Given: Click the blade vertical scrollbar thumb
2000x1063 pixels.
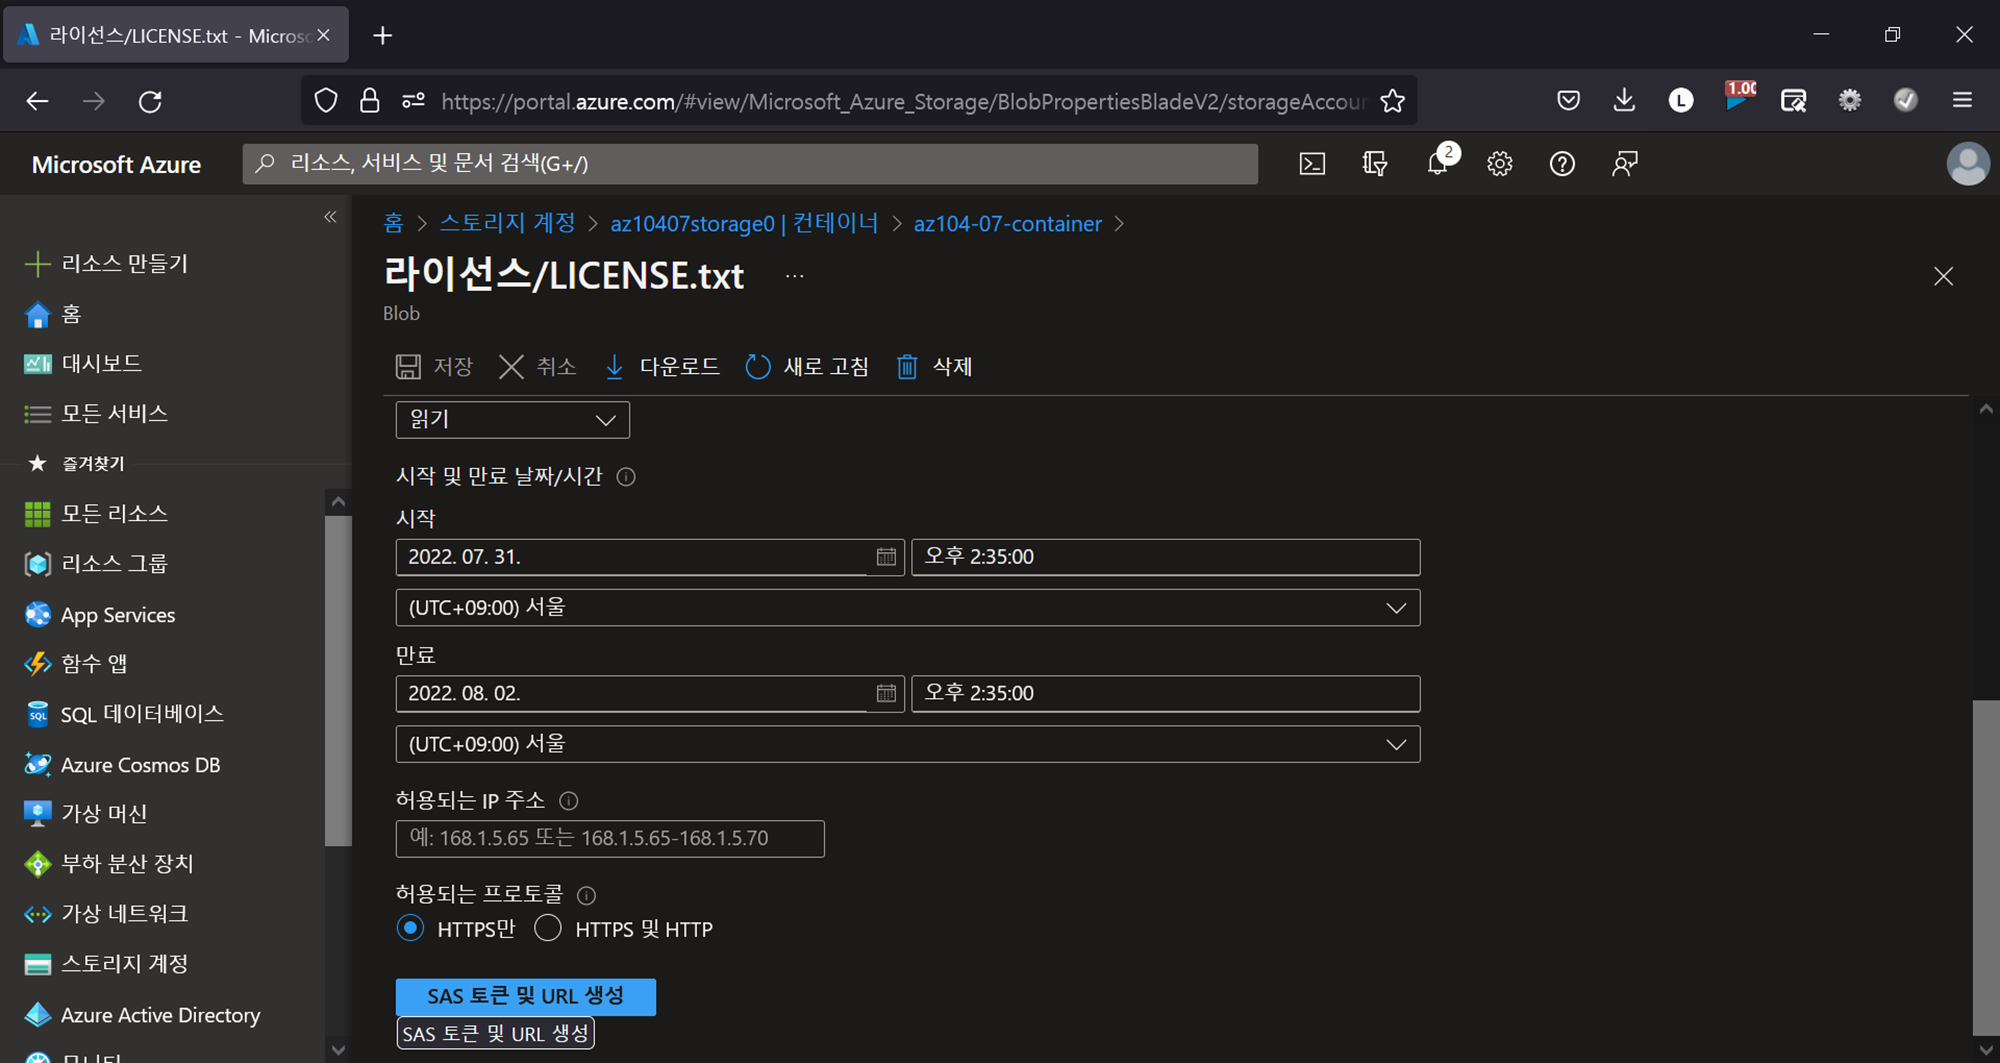Looking at the screenshot, I should click(1985, 868).
